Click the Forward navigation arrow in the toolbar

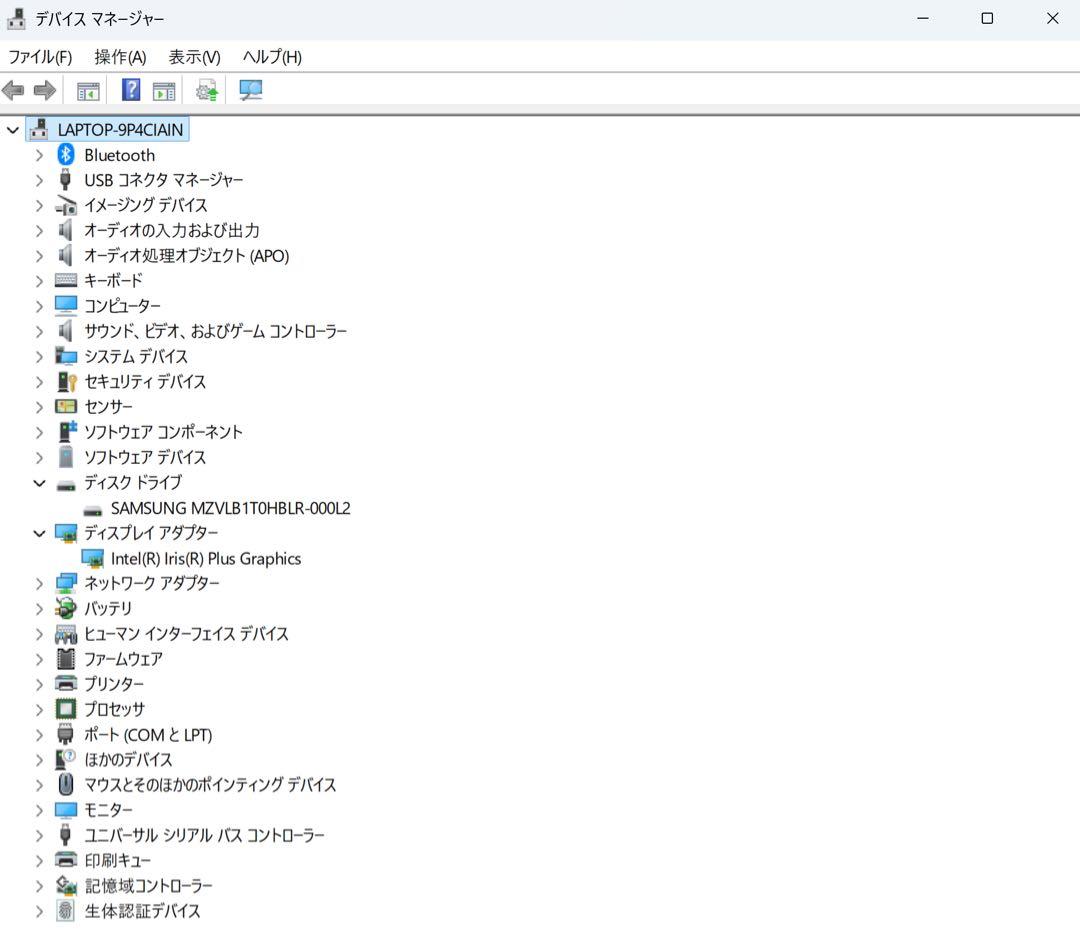click(44, 90)
